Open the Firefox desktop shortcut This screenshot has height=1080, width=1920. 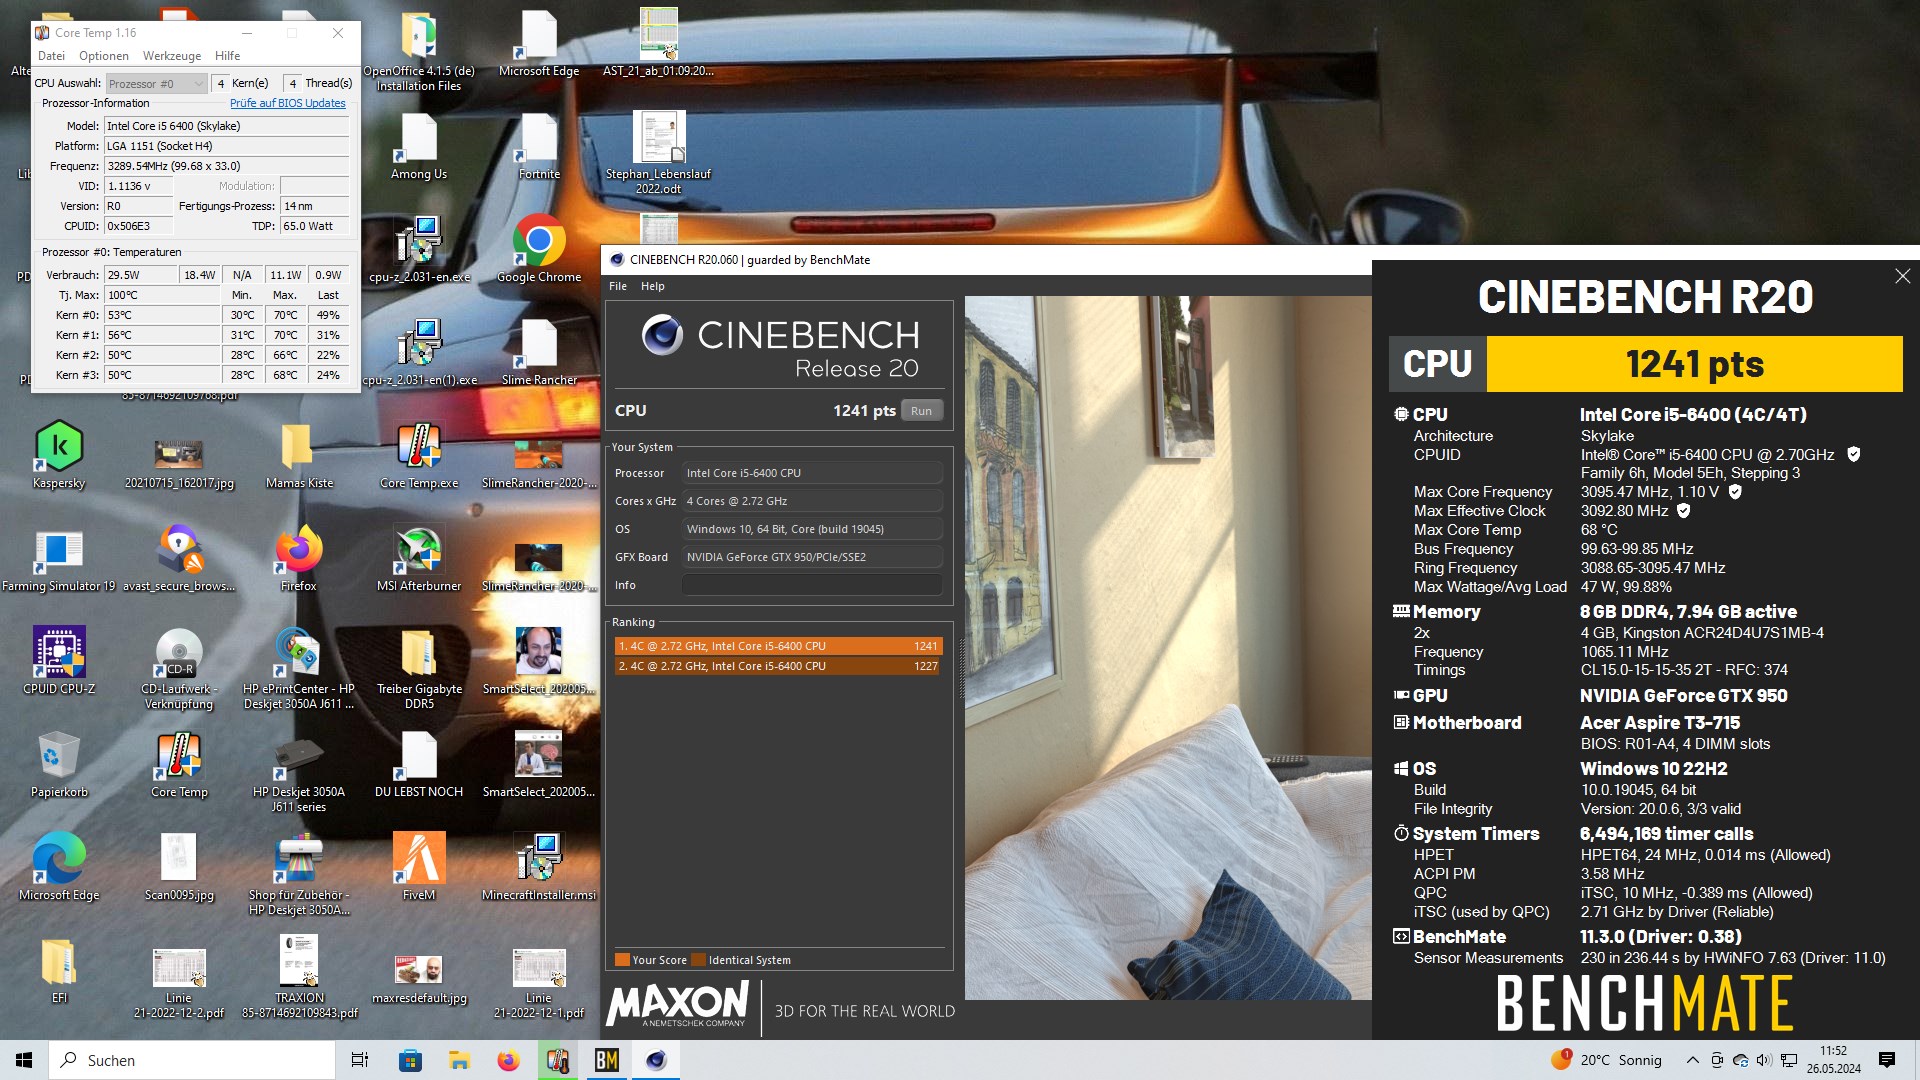[298, 558]
